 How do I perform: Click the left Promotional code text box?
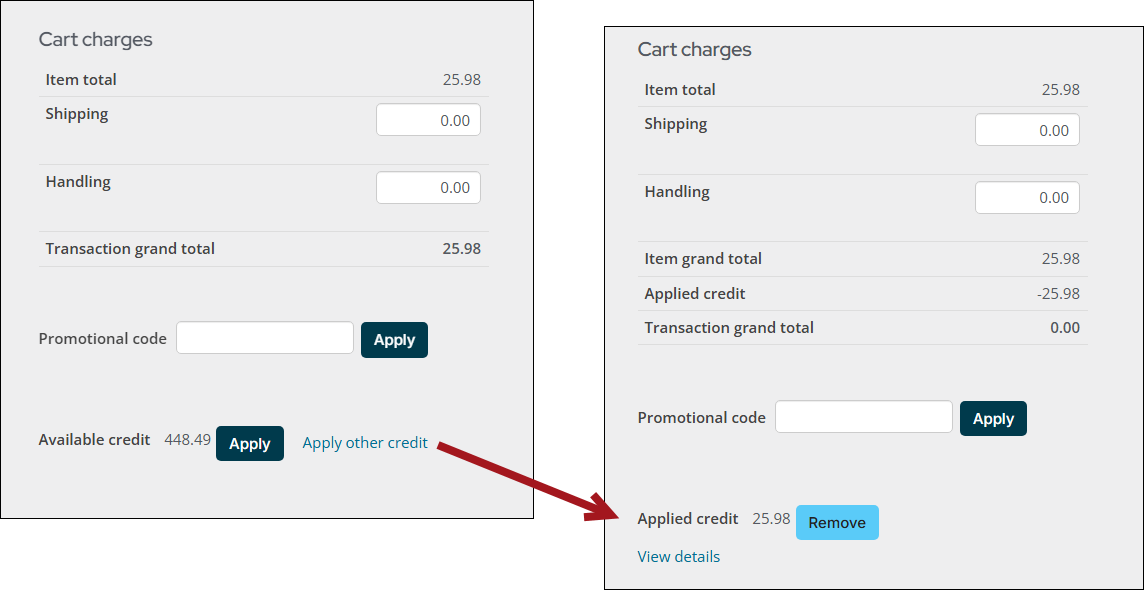click(x=264, y=337)
